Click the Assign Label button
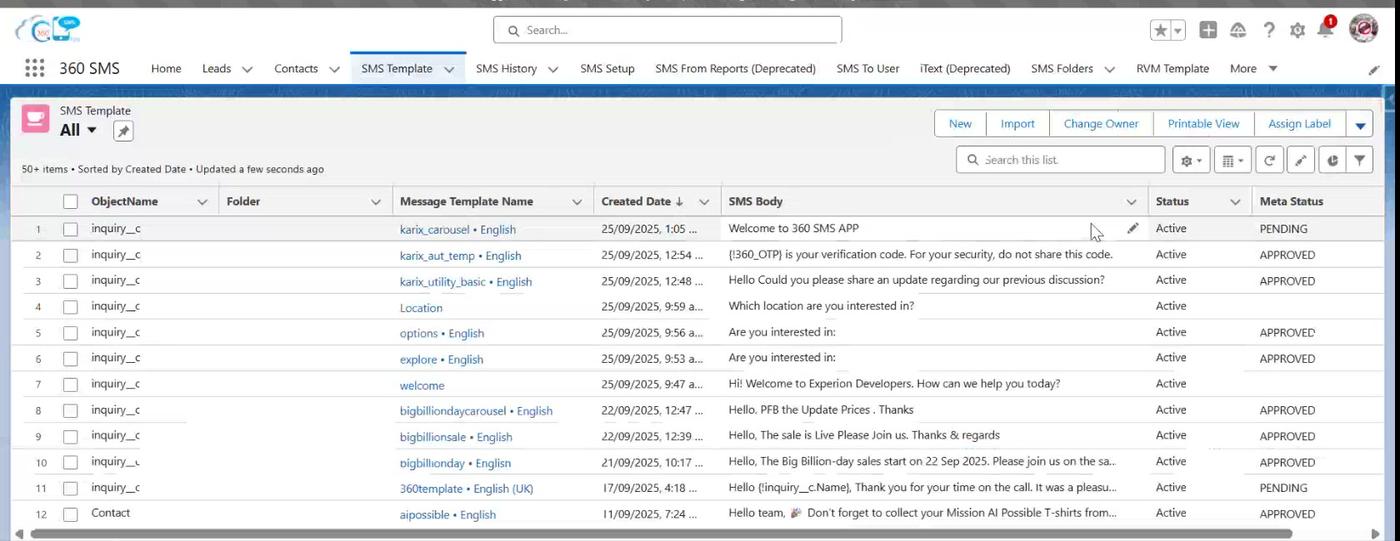Screen dimensions: 1400x541 (x=1299, y=124)
